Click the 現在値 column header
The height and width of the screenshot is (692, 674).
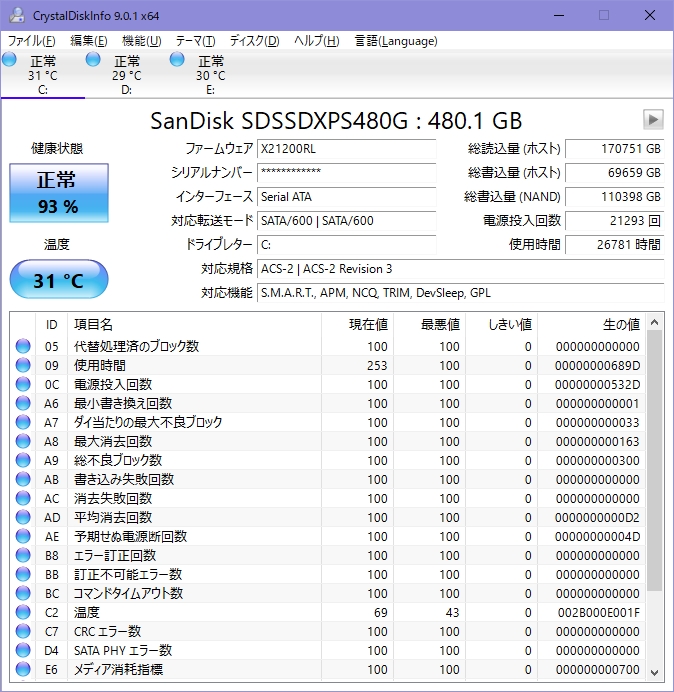pos(357,324)
